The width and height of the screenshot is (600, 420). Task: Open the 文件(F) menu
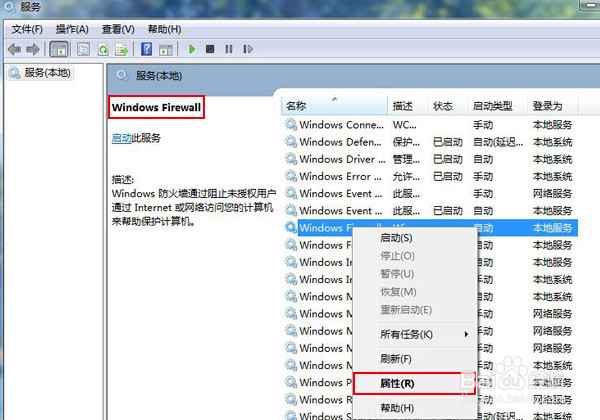point(27,29)
